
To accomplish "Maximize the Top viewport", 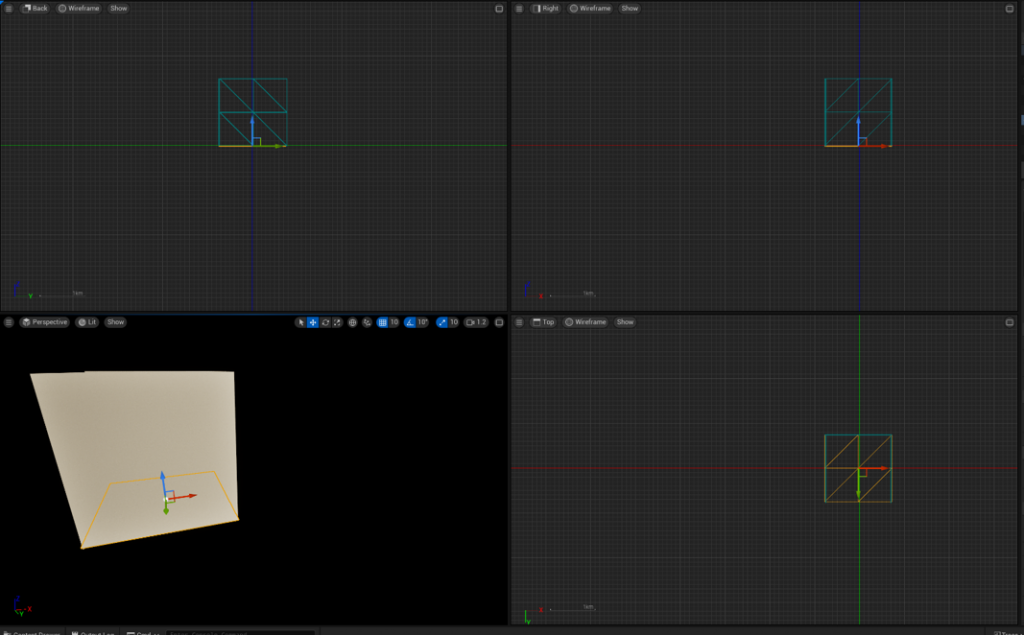I will point(1010,322).
